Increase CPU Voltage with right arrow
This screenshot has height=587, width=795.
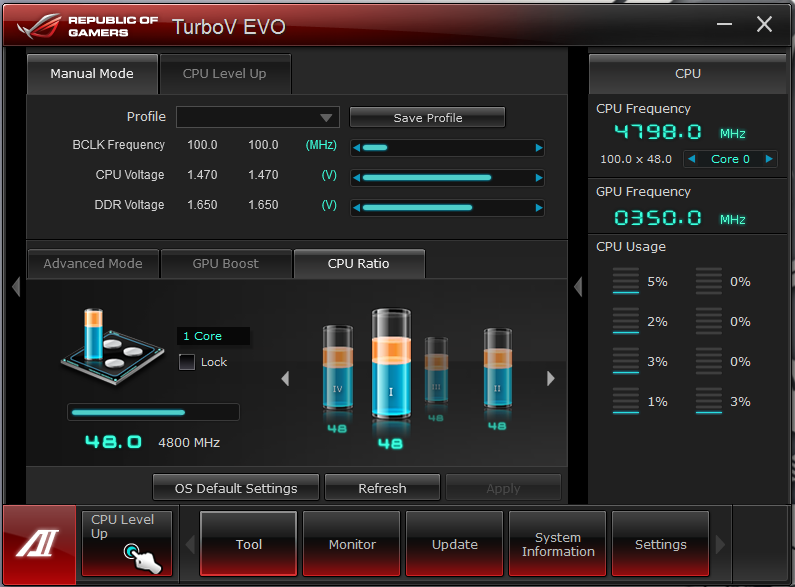(x=539, y=178)
